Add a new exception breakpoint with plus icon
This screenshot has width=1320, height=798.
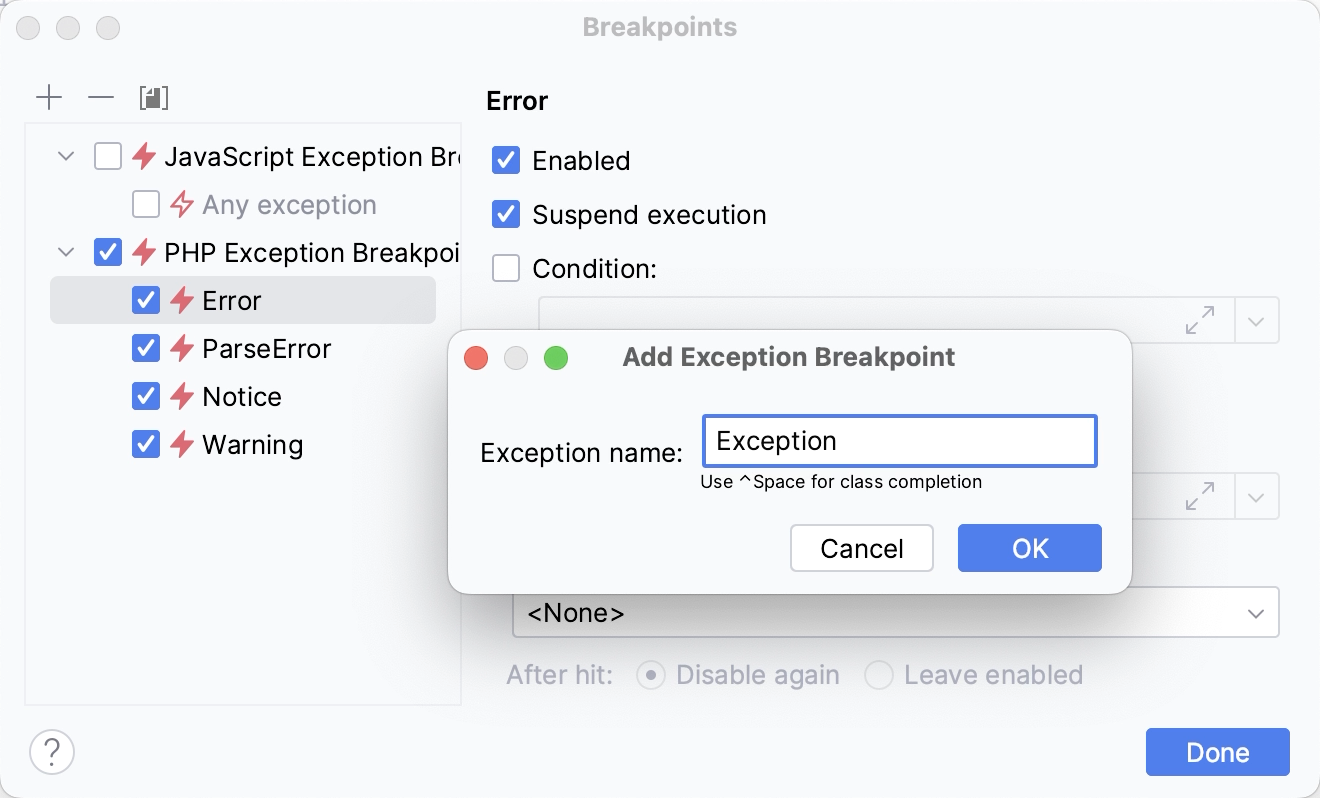point(48,97)
